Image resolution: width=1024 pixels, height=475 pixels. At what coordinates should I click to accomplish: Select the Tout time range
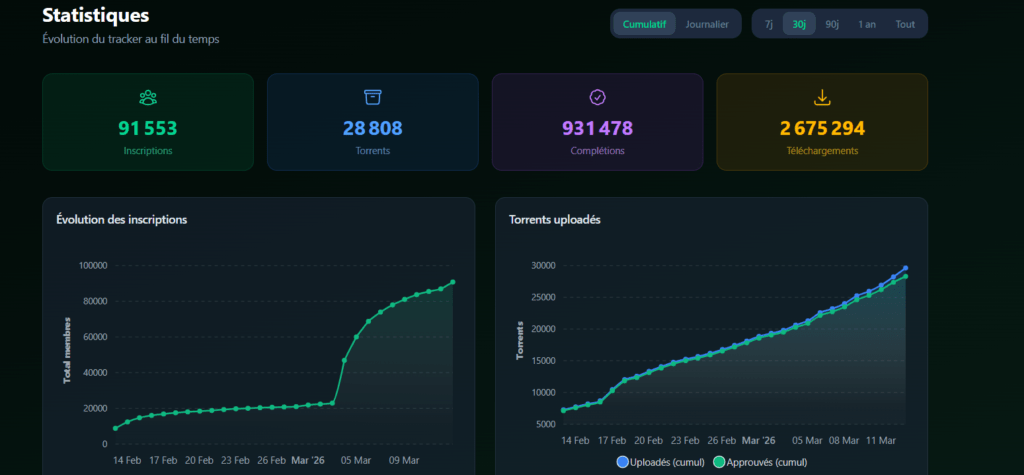point(905,24)
